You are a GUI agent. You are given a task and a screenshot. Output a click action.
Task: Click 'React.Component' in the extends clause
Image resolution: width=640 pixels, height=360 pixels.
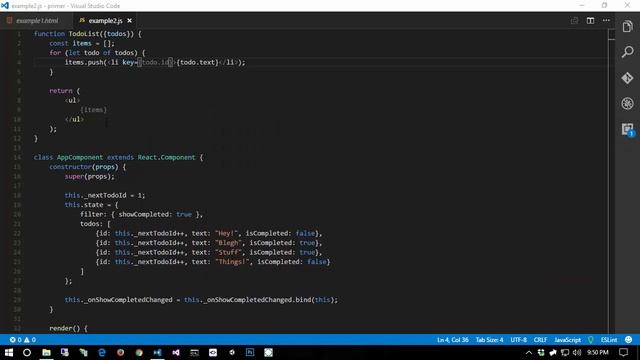click(x=166, y=157)
